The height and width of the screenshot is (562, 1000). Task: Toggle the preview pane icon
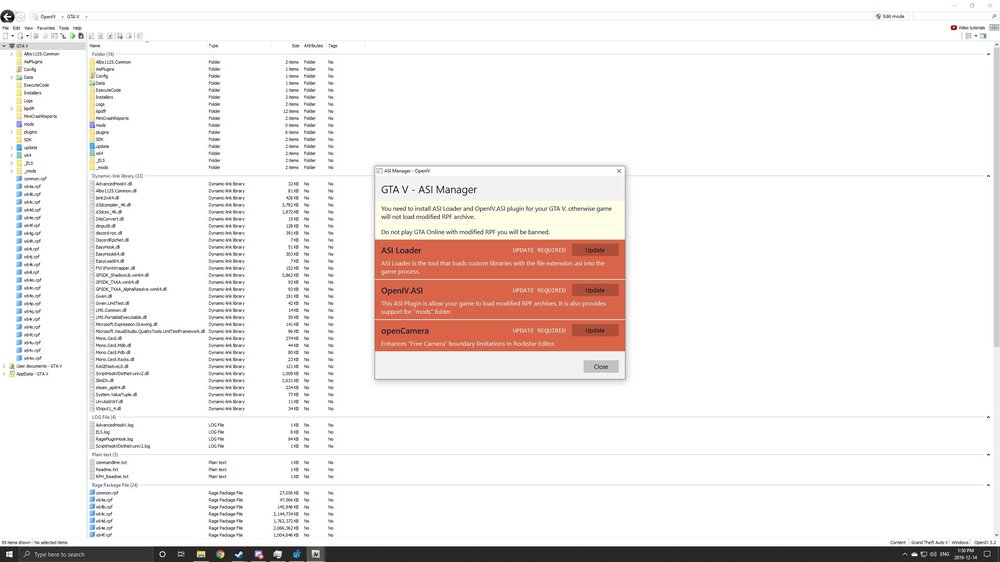coord(983,36)
